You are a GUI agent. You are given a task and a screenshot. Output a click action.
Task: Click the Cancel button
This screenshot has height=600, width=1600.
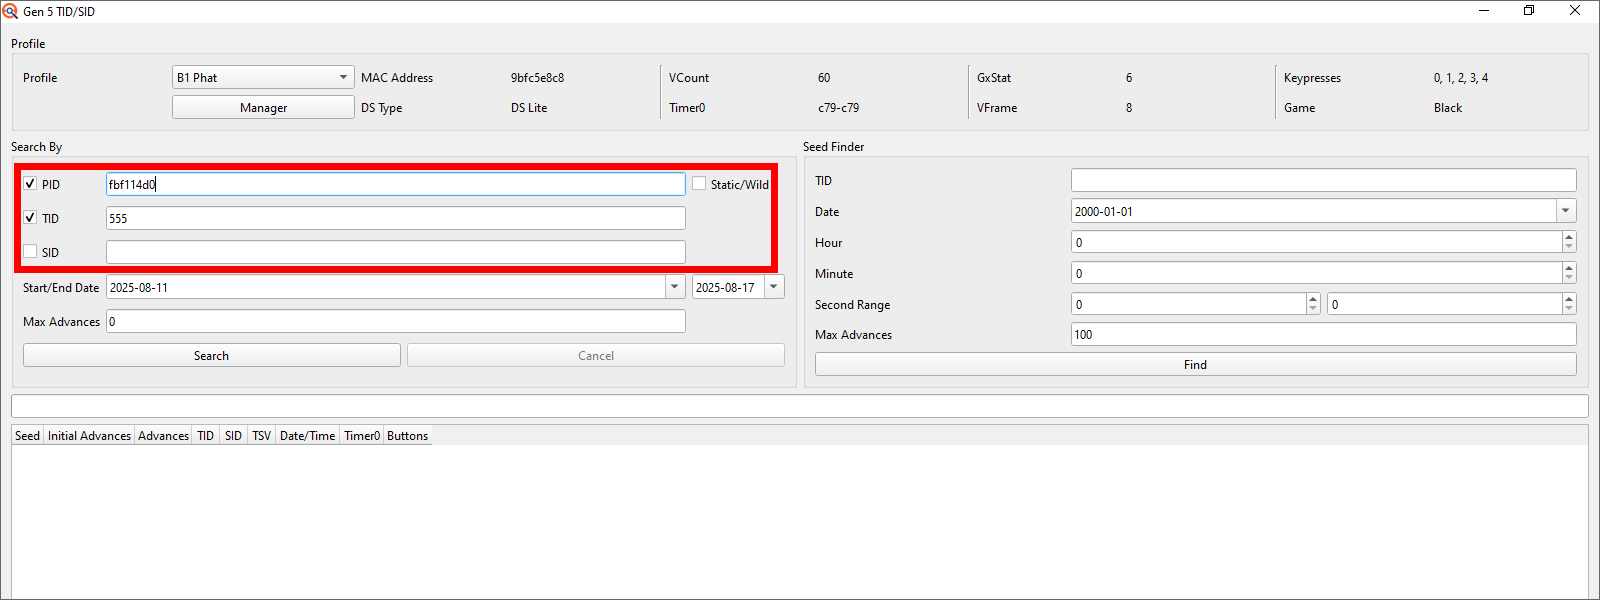pos(596,355)
